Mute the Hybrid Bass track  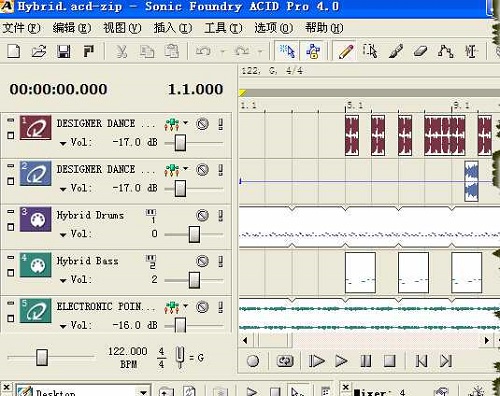click(202, 261)
